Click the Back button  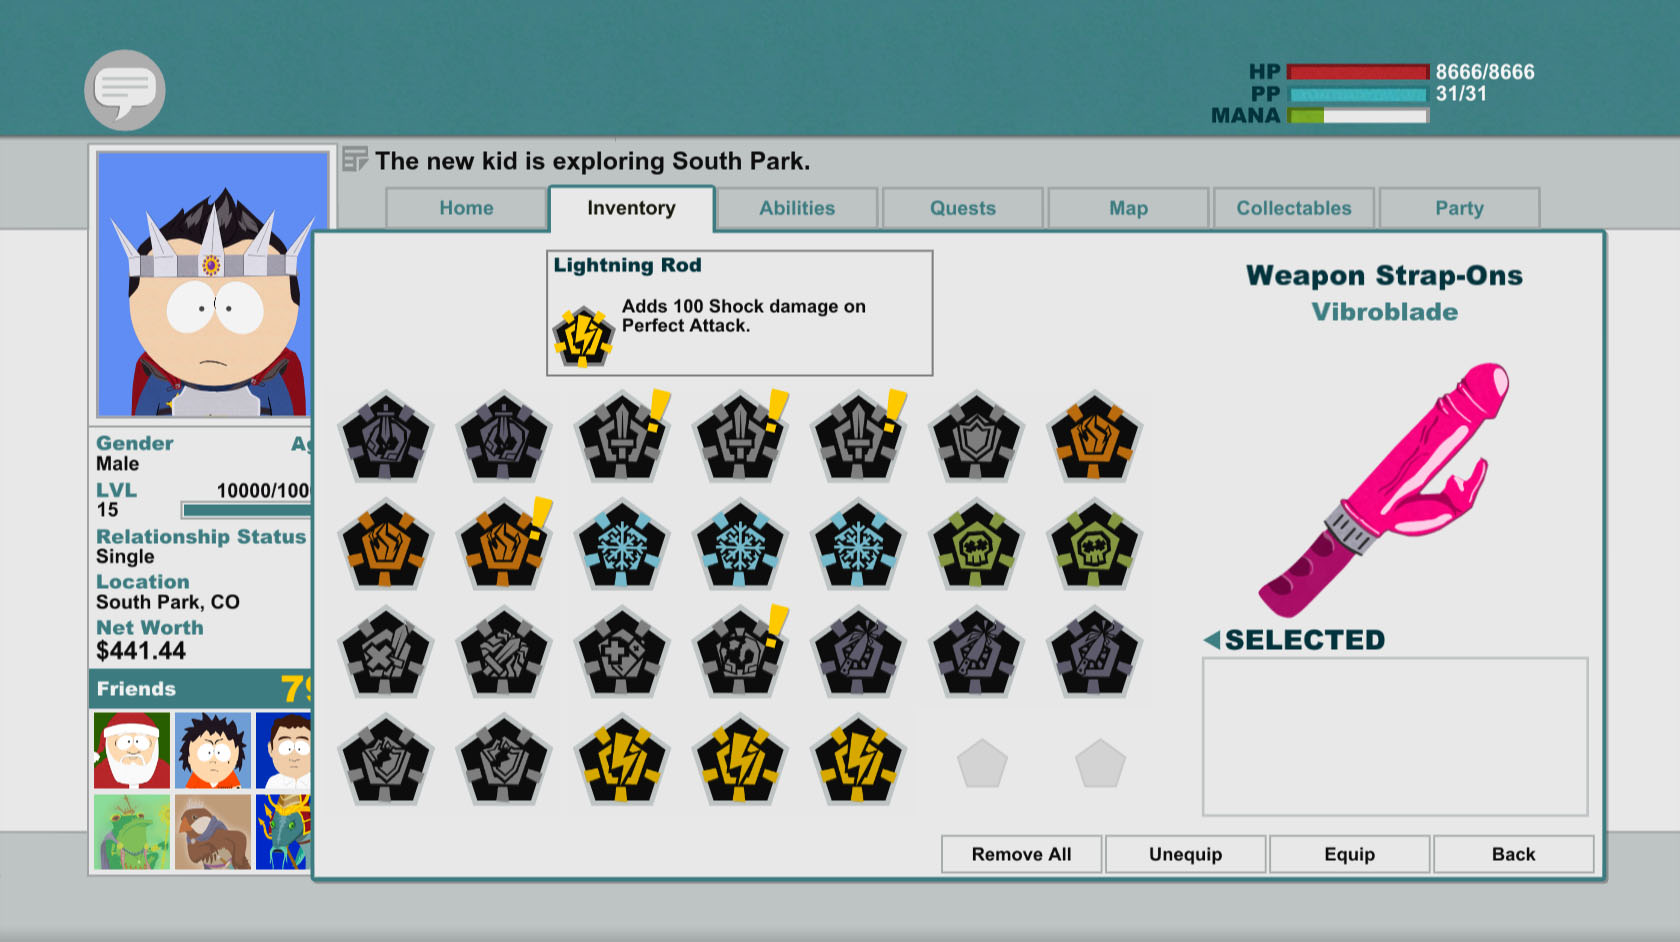1513,854
